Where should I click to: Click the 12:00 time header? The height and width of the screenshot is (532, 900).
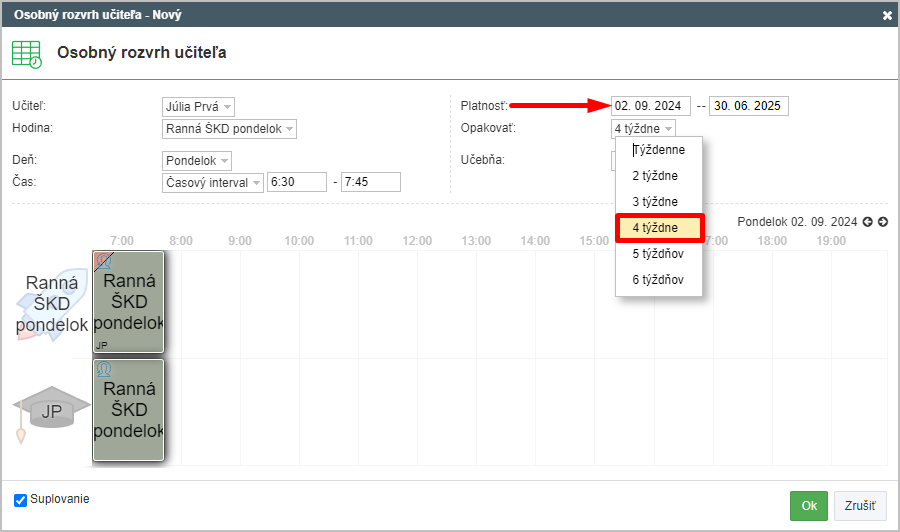coord(417,241)
